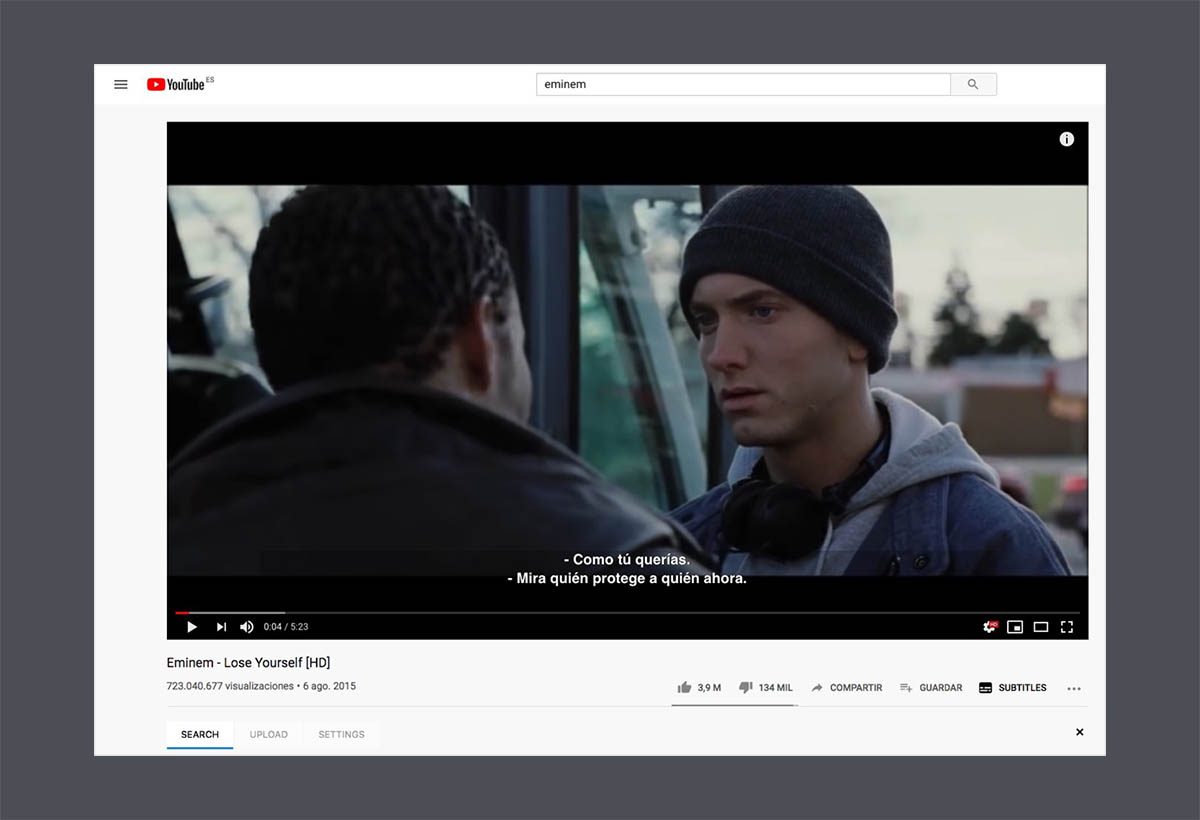Open the hamburger guide menu
Image resolution: width=1200 pixels, height=820 pixels.
(121, 85)
